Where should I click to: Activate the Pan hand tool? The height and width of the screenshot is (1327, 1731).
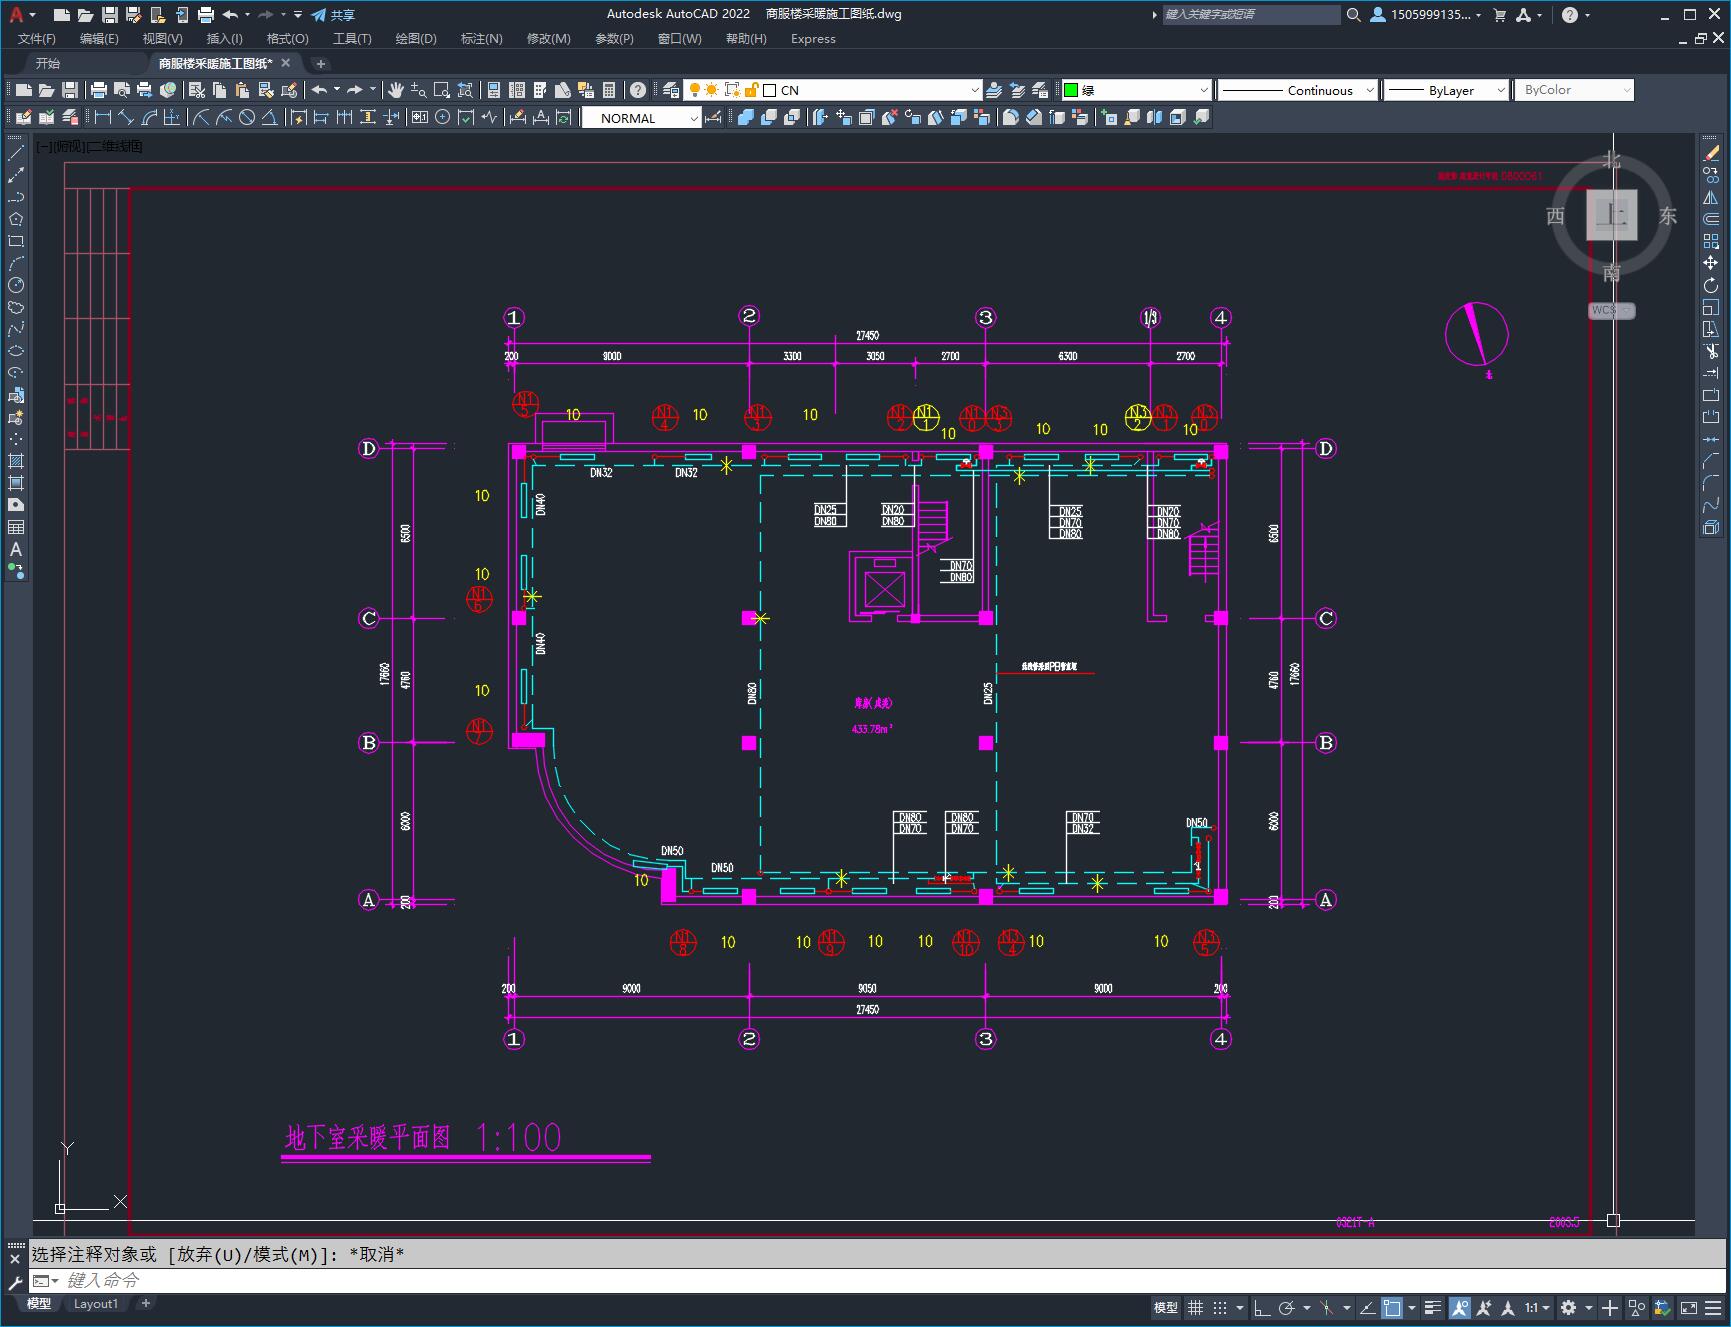[x=396, y=90]
